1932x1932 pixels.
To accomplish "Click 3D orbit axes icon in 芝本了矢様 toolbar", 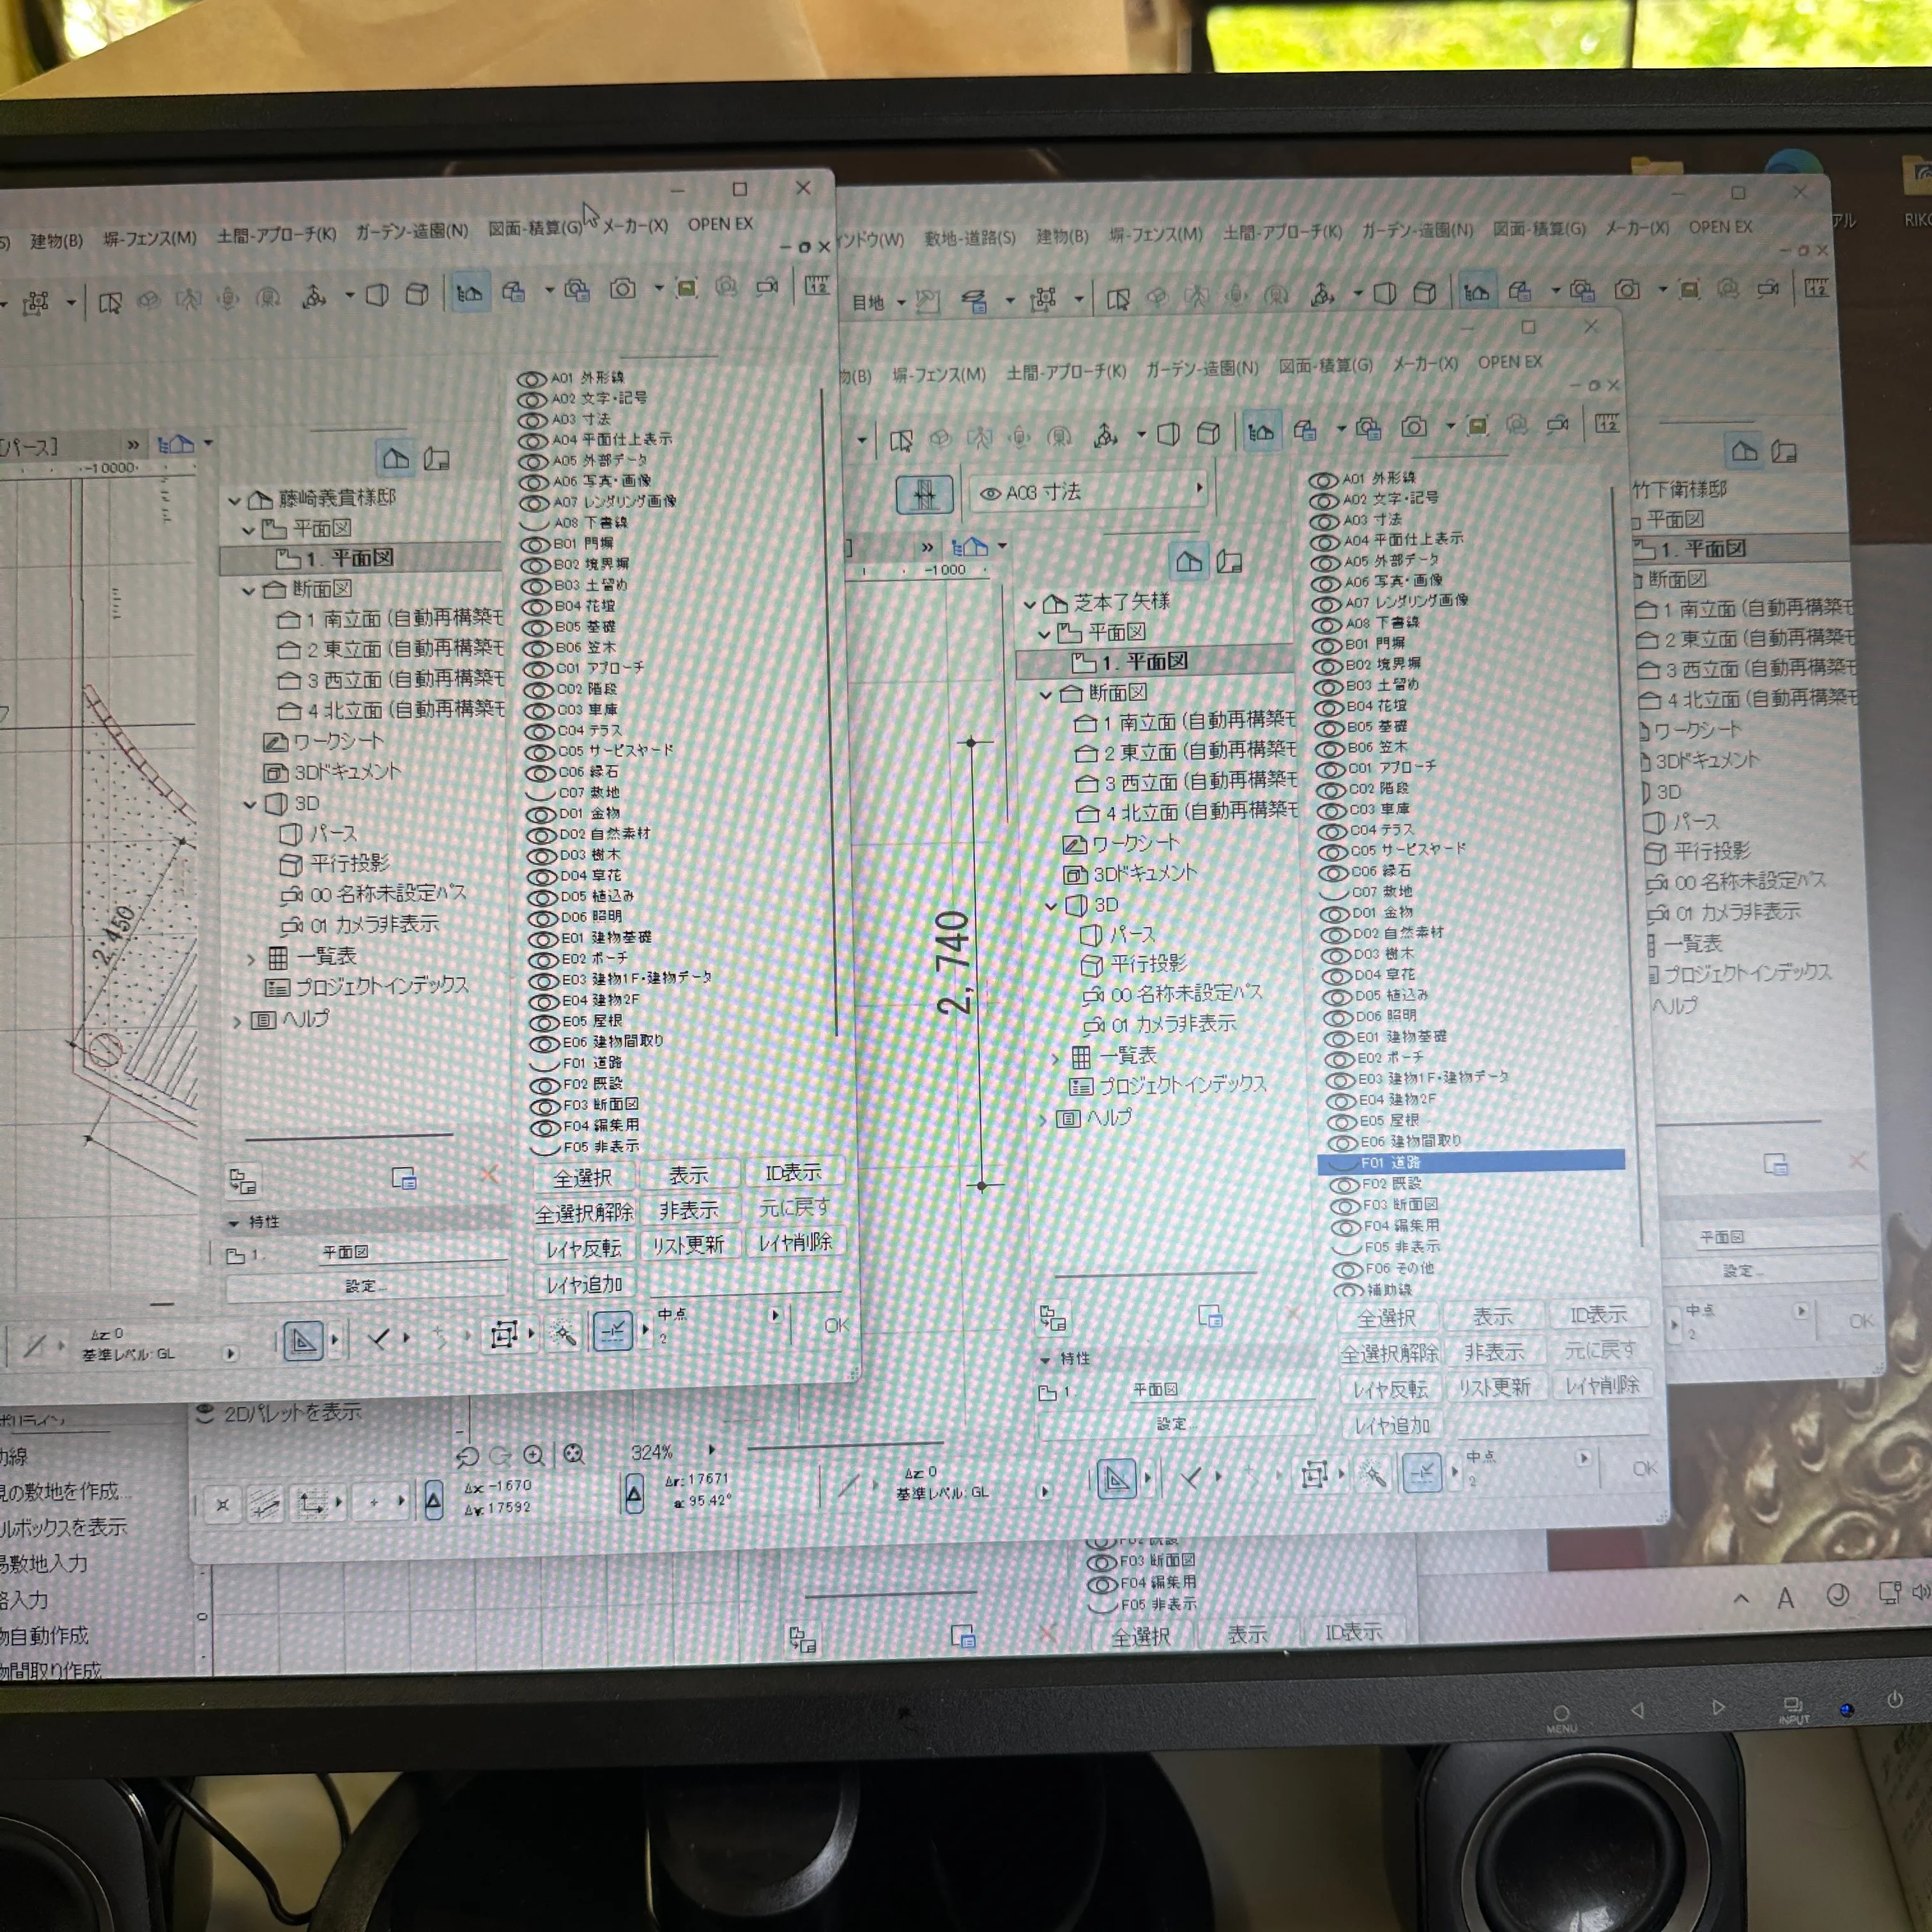I will (1105, 435).
